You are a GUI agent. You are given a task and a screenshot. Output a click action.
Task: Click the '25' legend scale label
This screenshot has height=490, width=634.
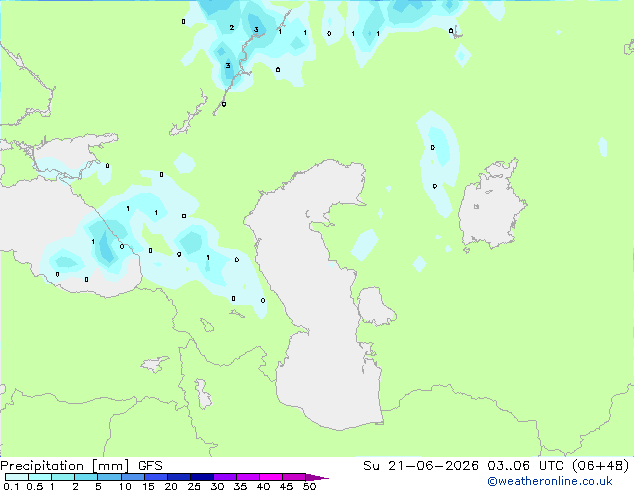click(x=194, y=486)
